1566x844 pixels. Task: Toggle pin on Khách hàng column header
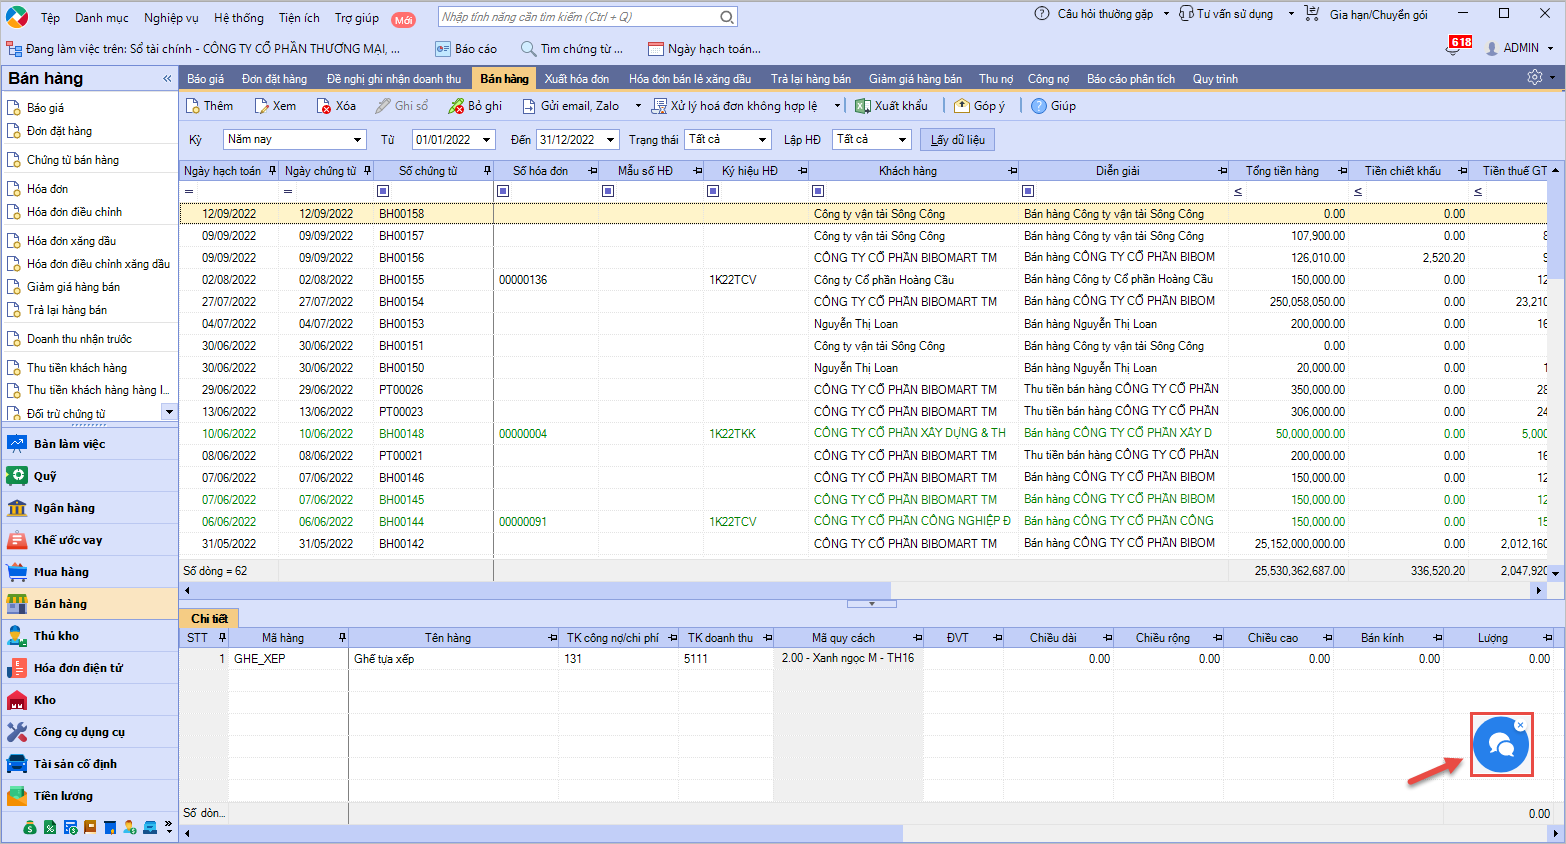click(1012, 171)
